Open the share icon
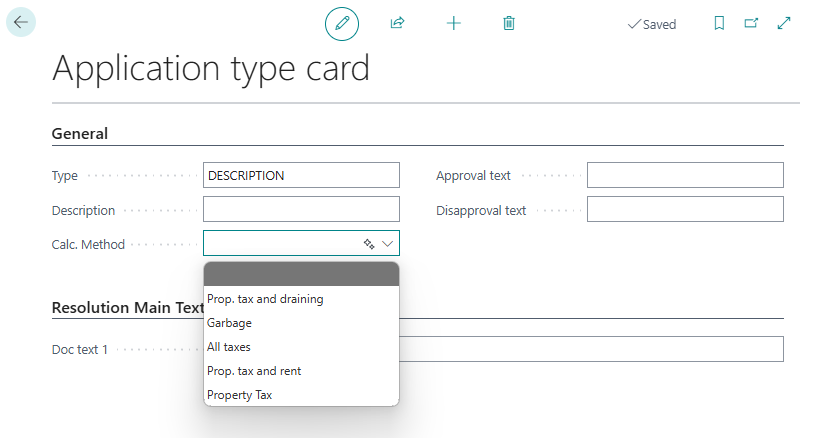 397,23
